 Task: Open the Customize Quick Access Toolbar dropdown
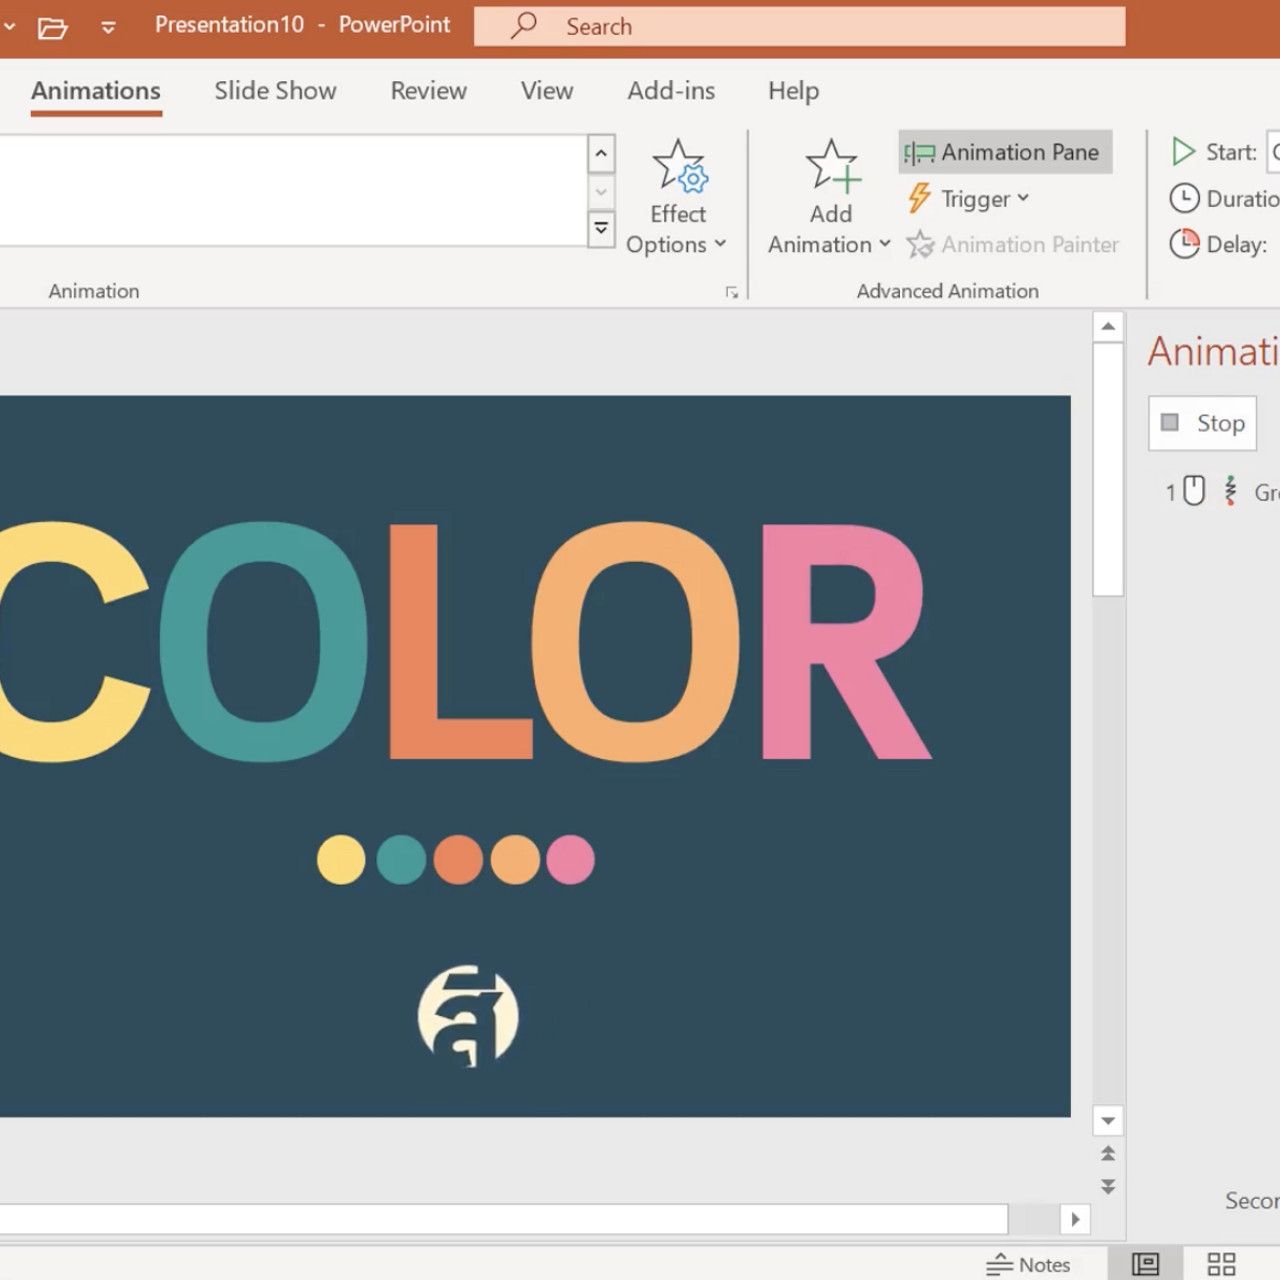108,27
